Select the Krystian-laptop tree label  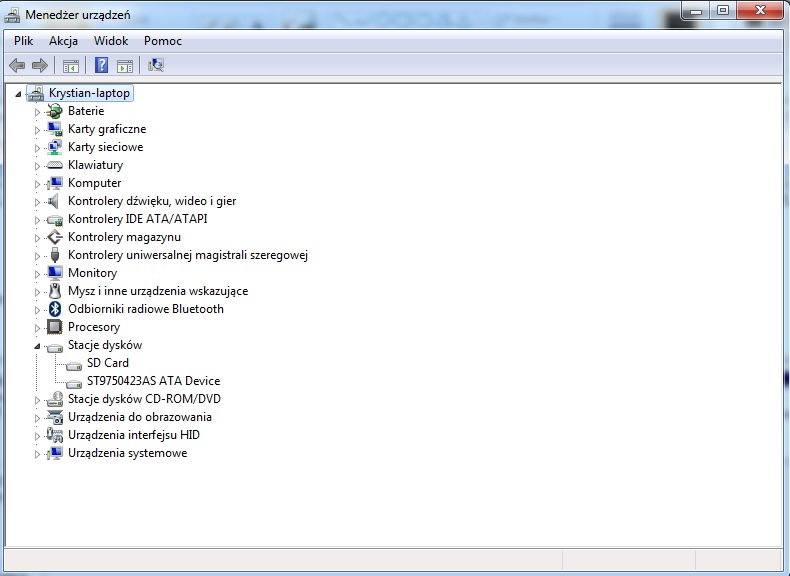pos(89,93)
